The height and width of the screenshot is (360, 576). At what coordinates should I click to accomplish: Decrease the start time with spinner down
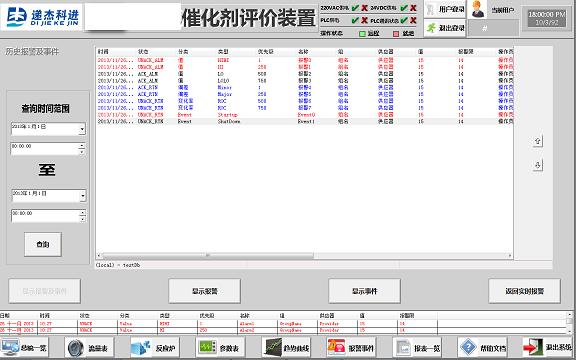tap(82, 152)
